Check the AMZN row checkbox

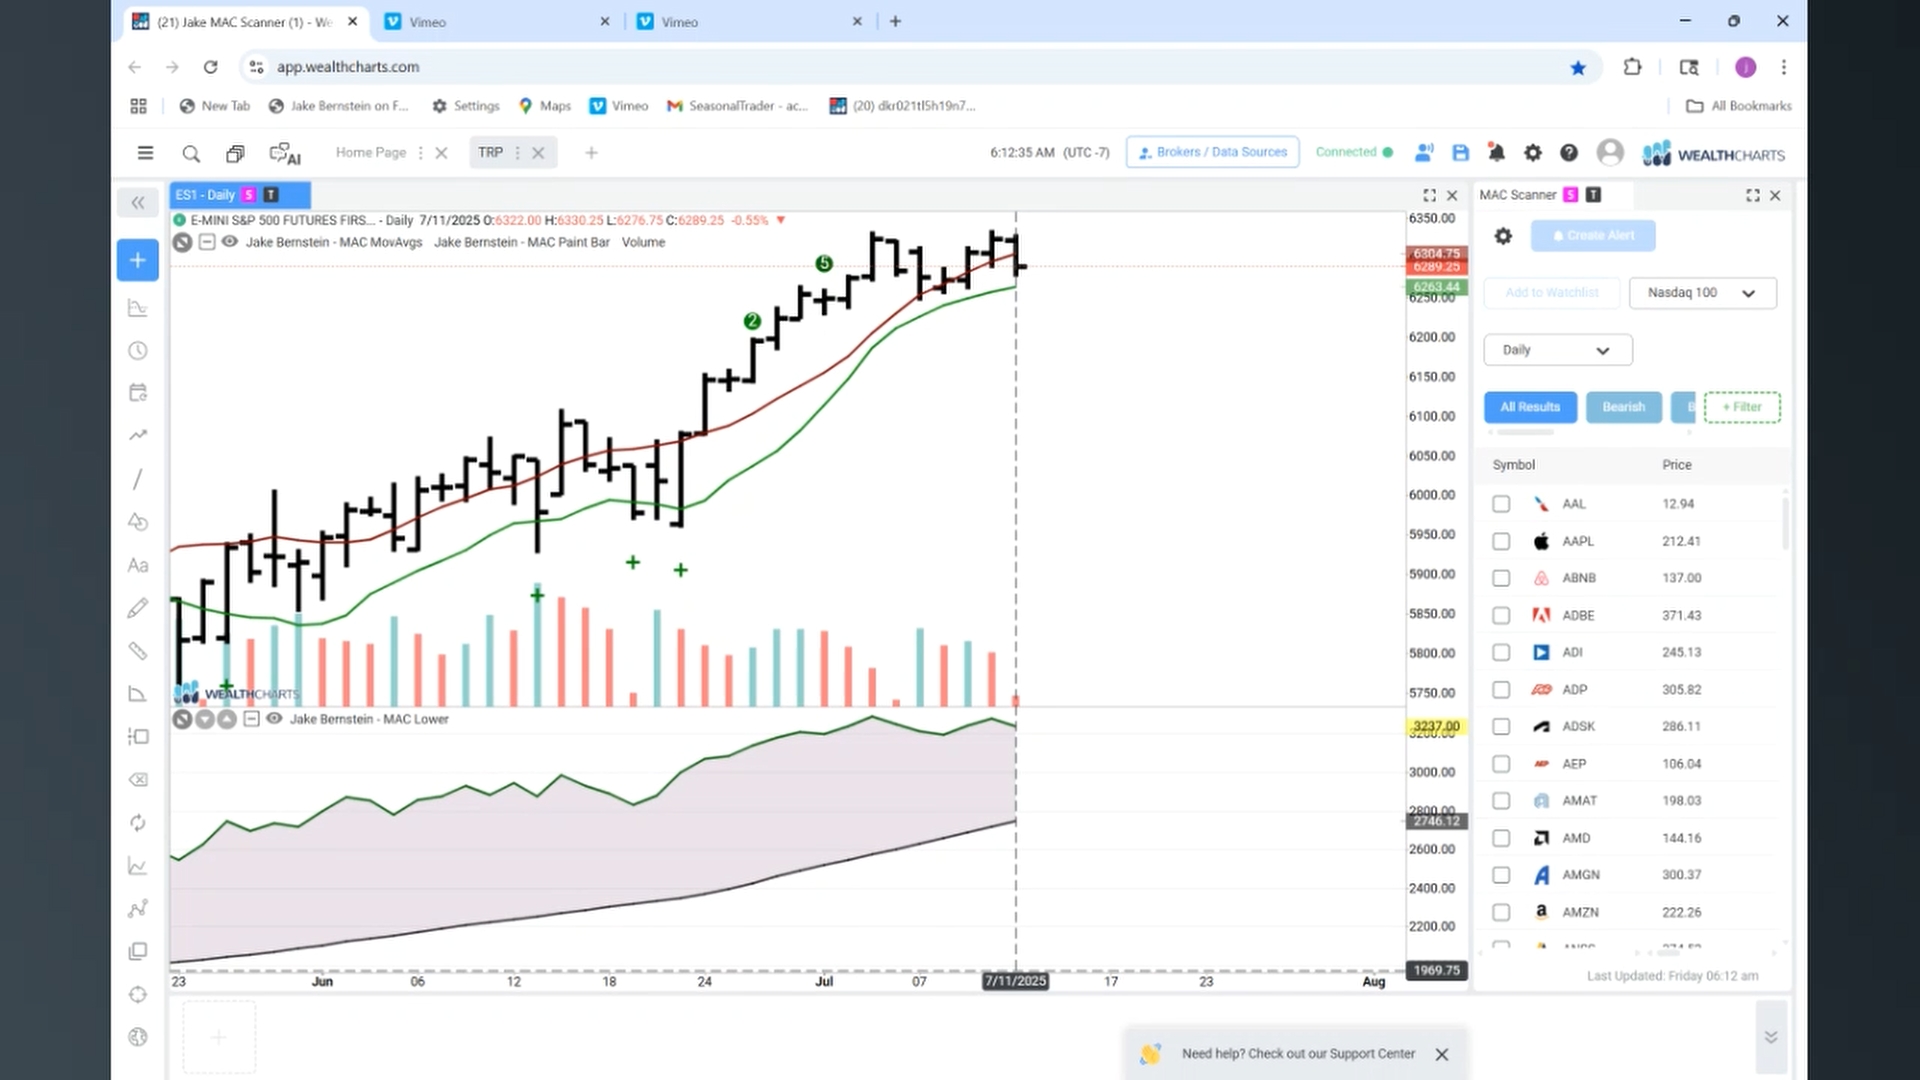tap(1501, 912)
